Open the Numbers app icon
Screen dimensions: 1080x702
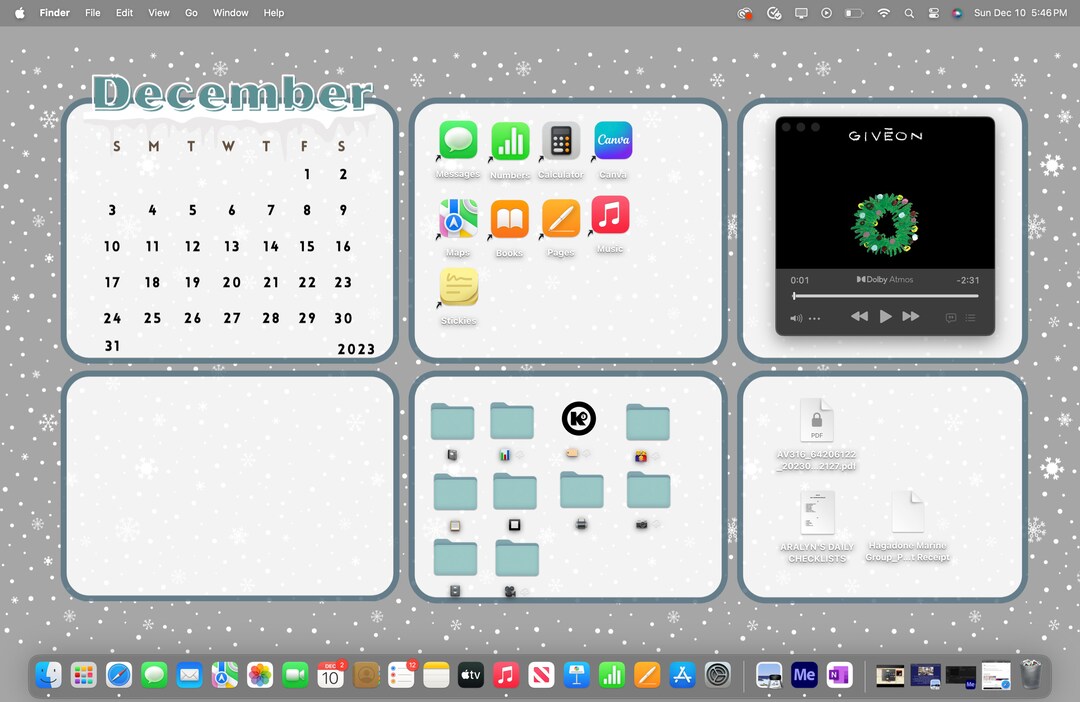[x=509, y=140]
